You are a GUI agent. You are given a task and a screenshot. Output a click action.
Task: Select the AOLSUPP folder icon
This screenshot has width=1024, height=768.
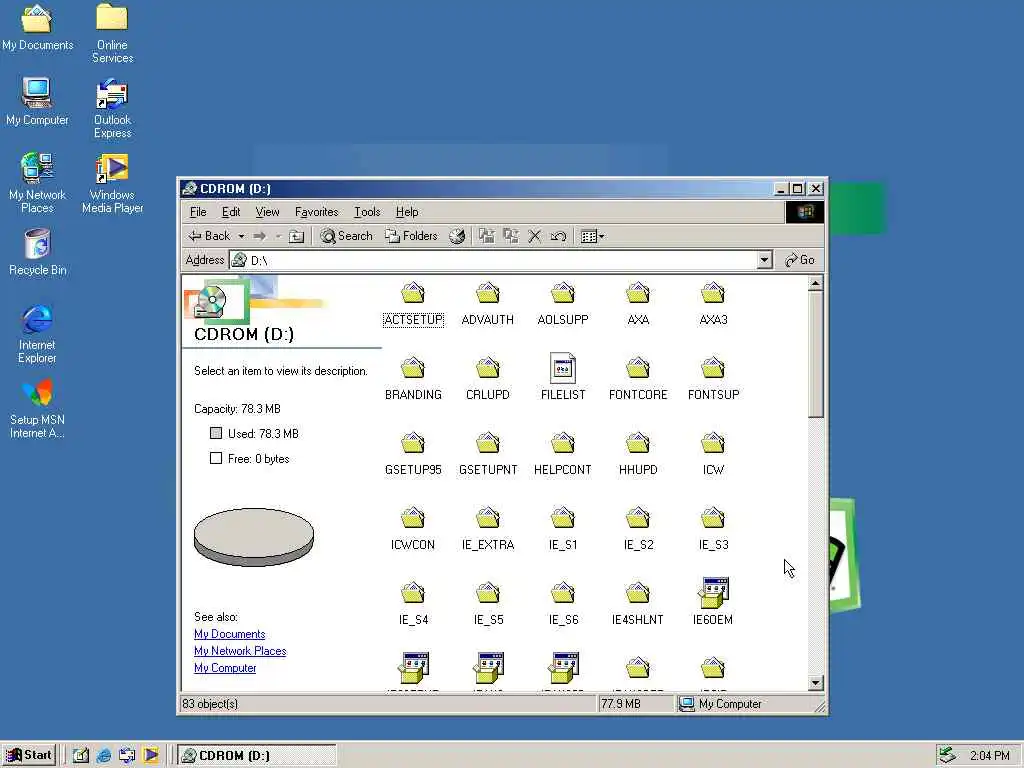pos(562,293)
